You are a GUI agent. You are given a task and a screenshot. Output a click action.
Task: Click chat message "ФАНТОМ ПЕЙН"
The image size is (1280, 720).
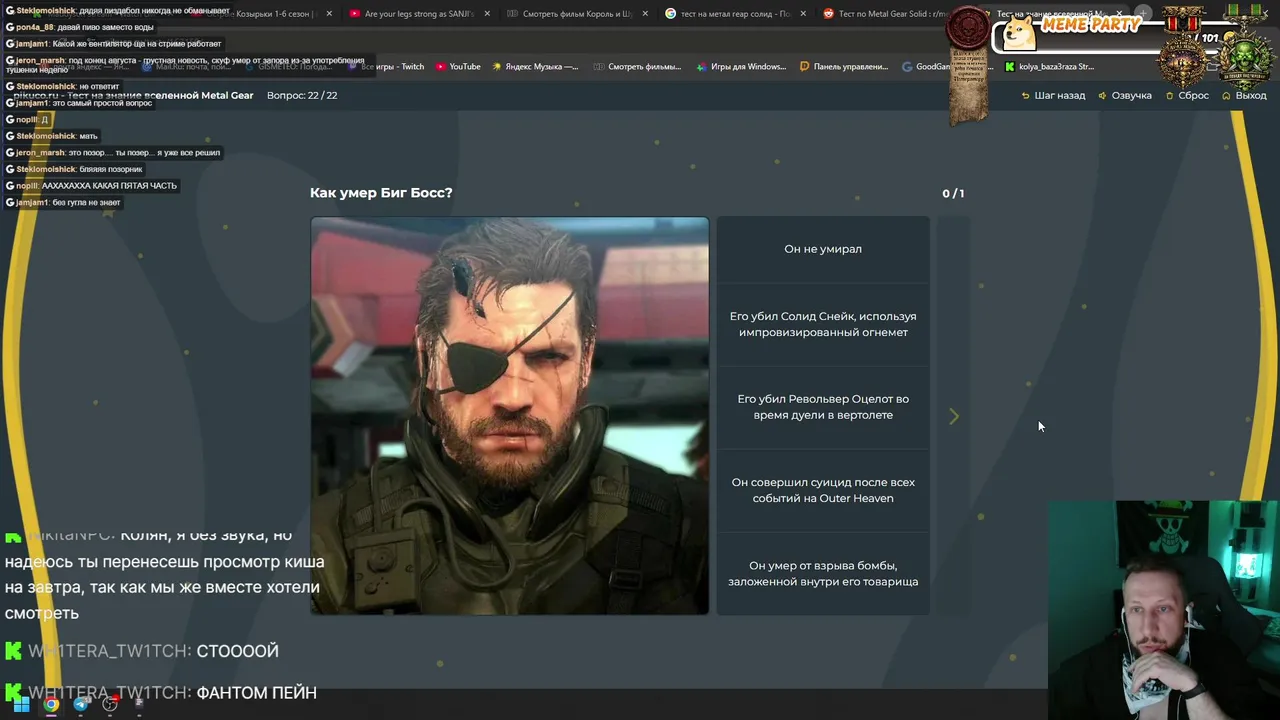(x=257, y=692)
